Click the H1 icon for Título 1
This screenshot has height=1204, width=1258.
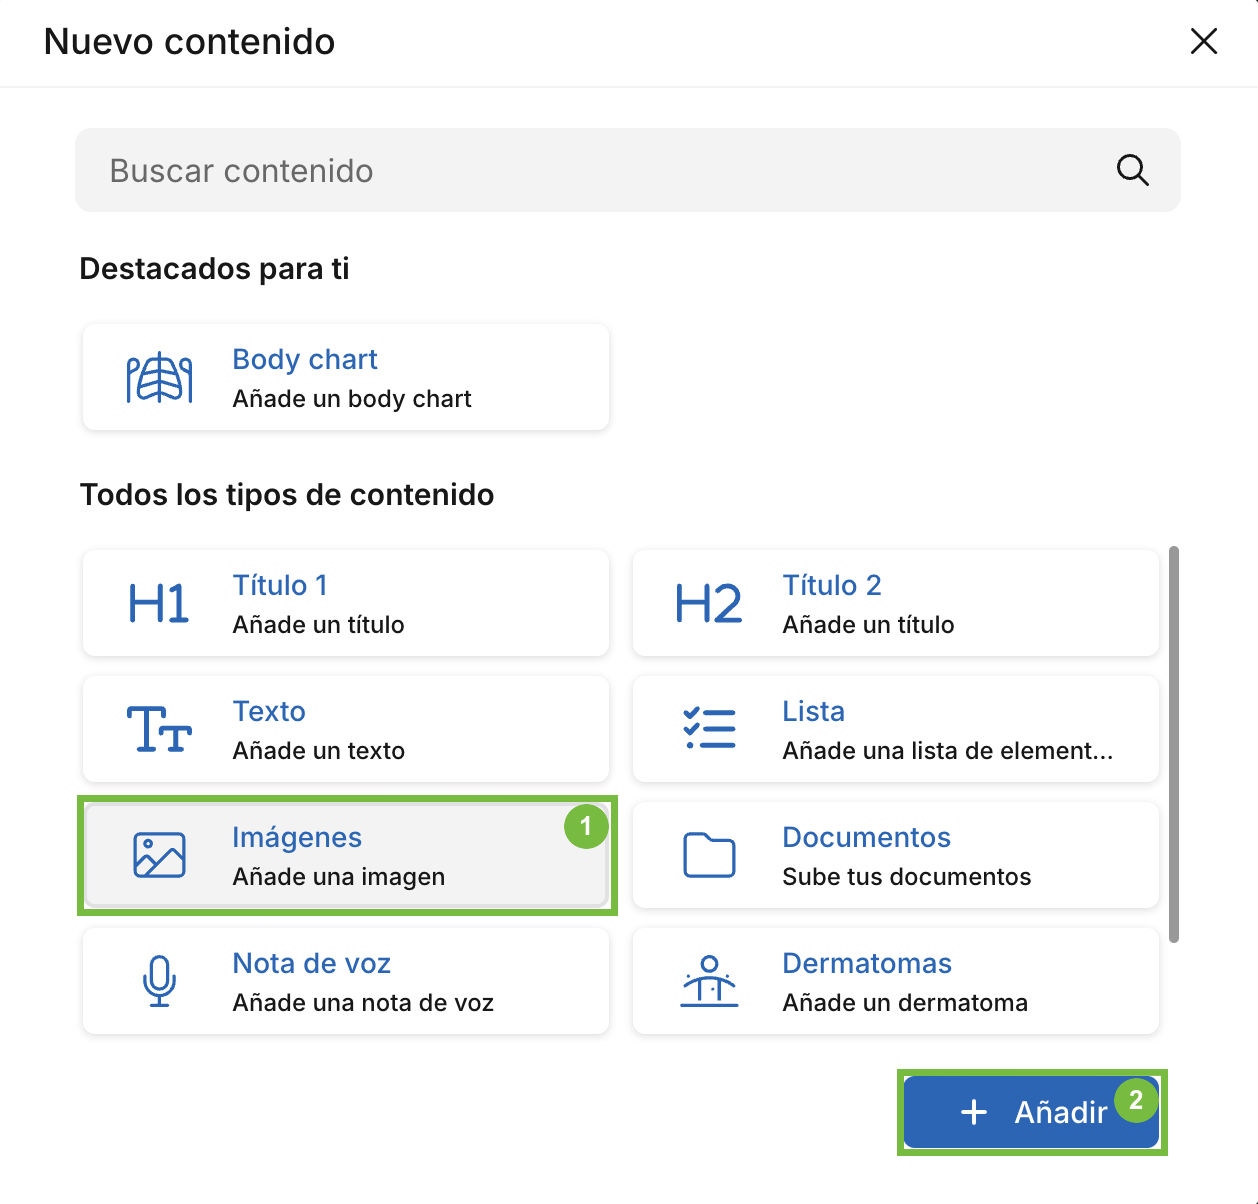point(159,604)
